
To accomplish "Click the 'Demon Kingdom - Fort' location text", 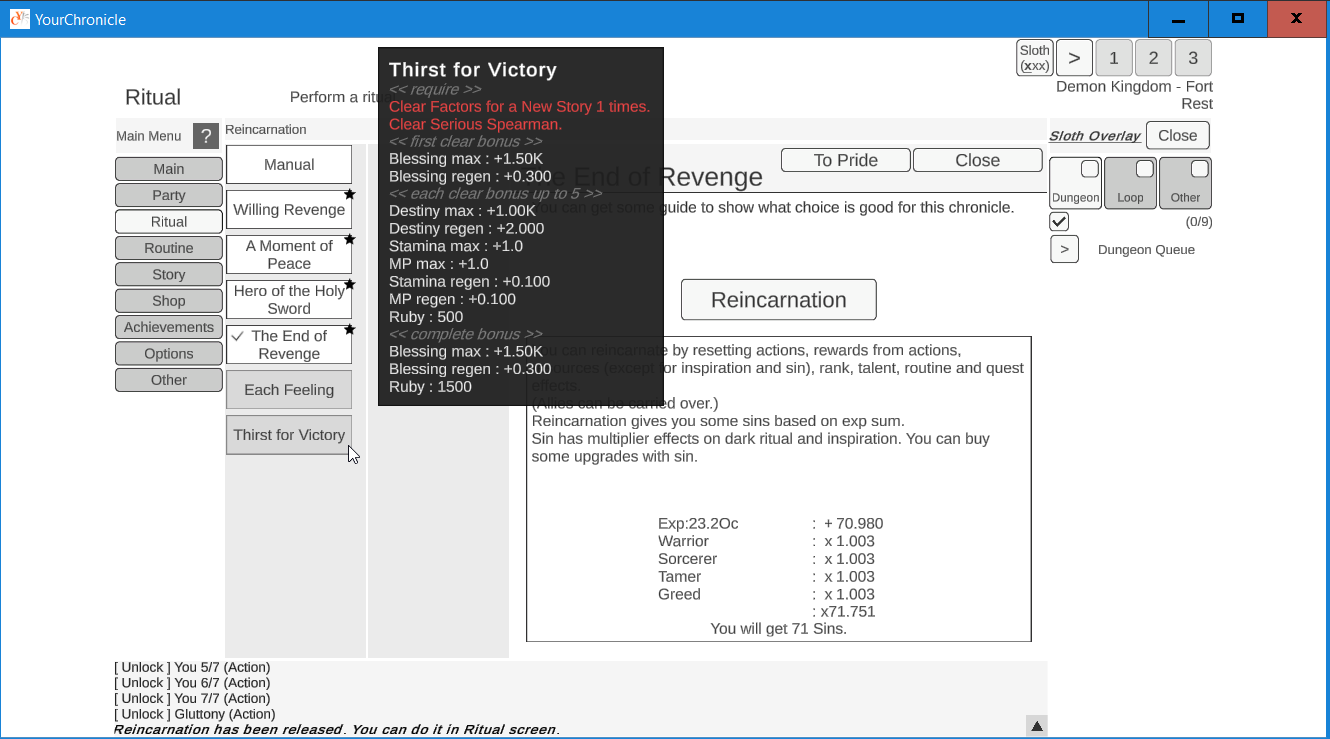I will pos(1134,87).
